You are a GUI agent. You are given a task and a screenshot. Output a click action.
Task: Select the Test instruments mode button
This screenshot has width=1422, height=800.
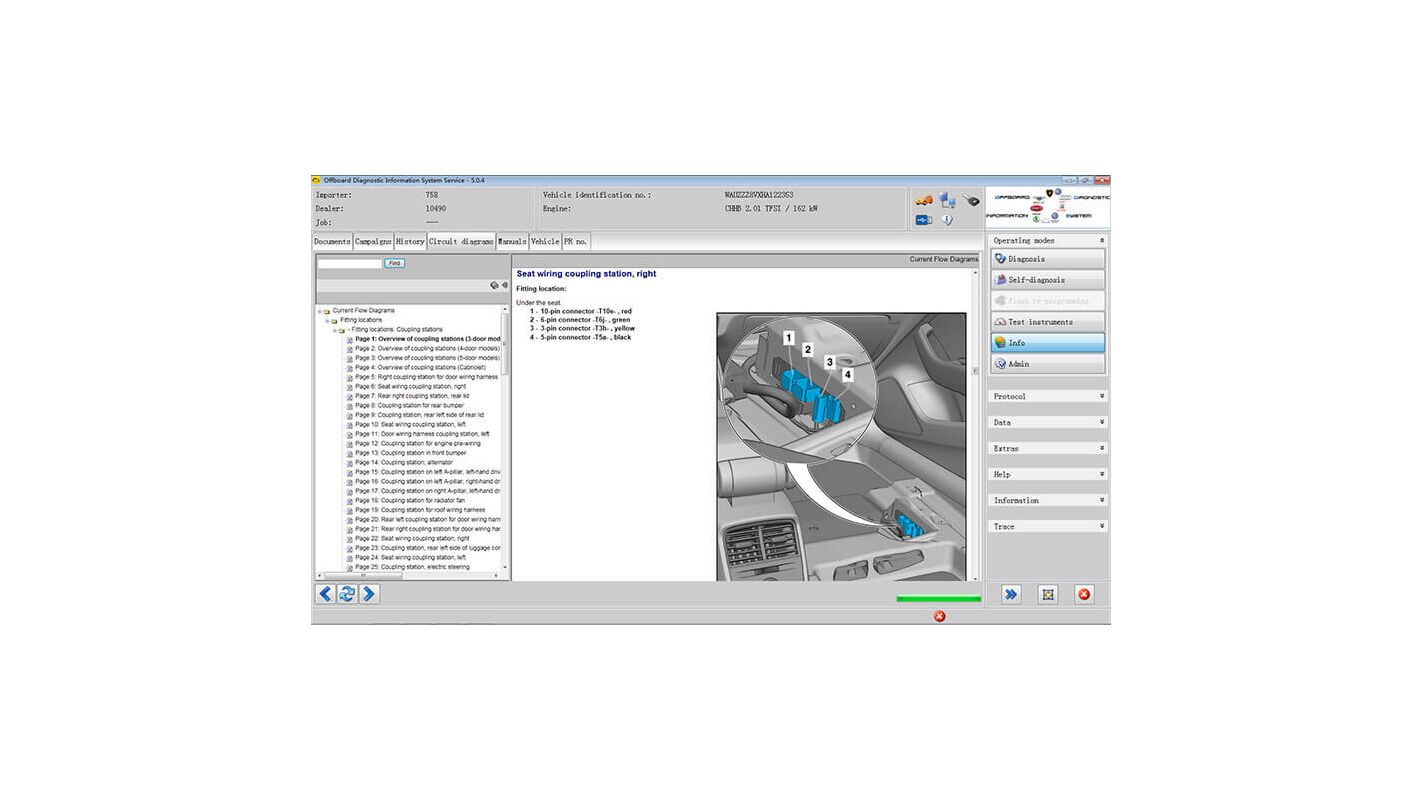[1047, 322]
